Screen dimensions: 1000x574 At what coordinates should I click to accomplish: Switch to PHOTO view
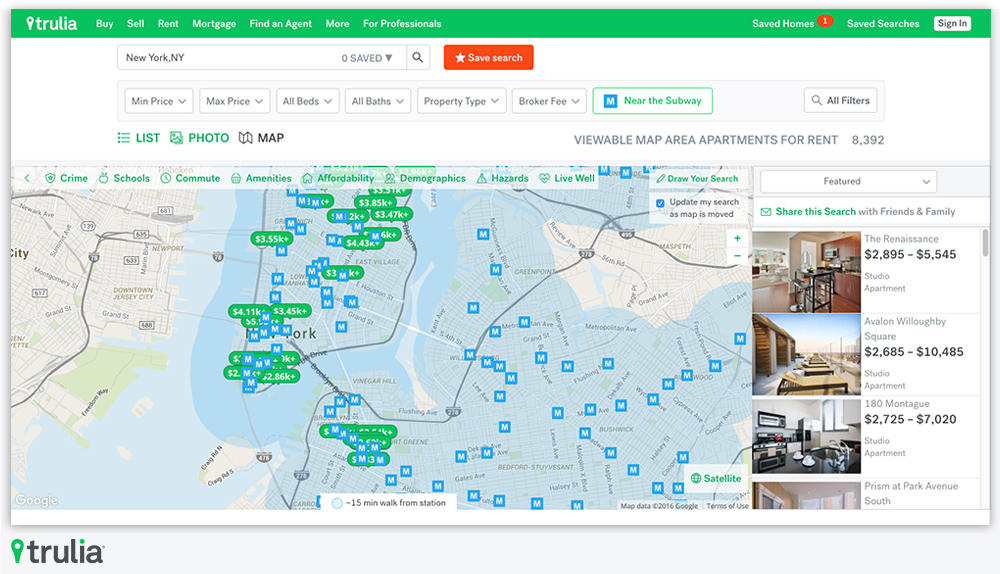pyautogui.click(x=200, y=138)
